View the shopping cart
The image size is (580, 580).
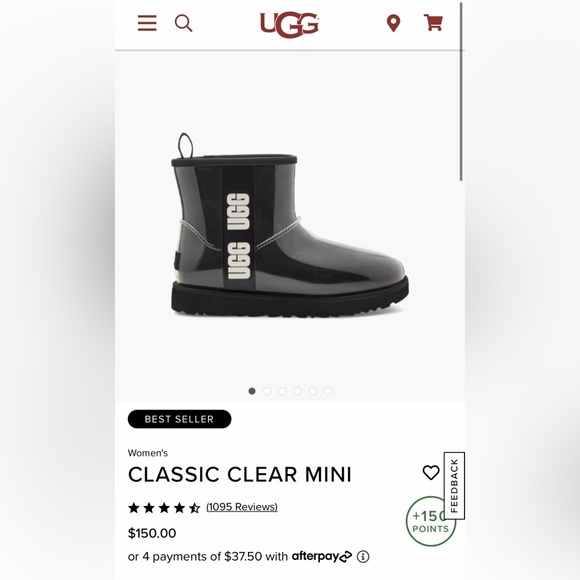[433, 23]
